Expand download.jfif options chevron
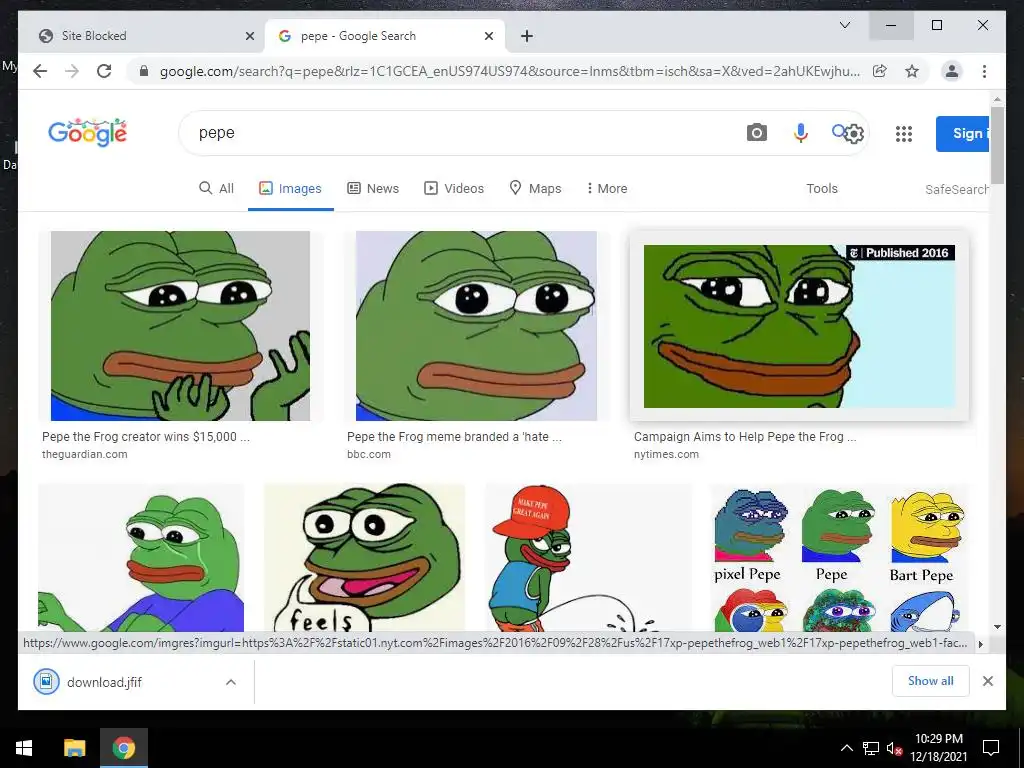This screenshot has height=768, width=1024. 231,682
